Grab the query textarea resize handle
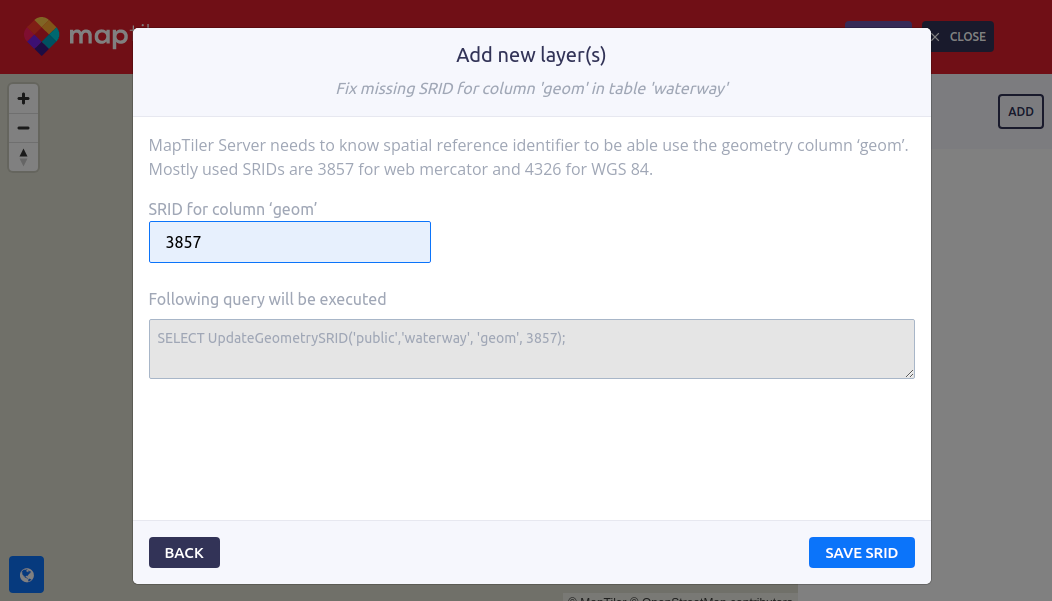 [x=910, y=374]
